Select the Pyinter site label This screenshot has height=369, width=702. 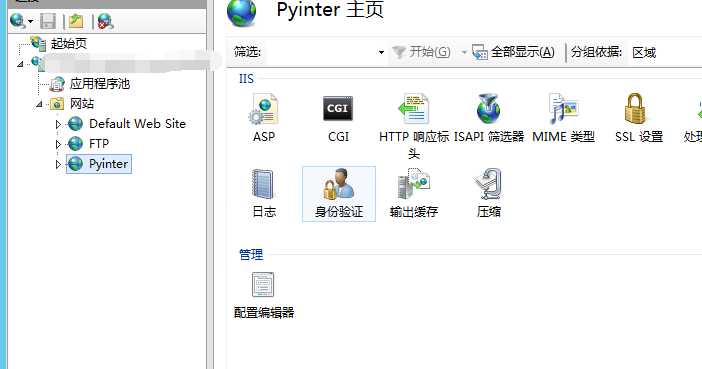pos(108,164)
